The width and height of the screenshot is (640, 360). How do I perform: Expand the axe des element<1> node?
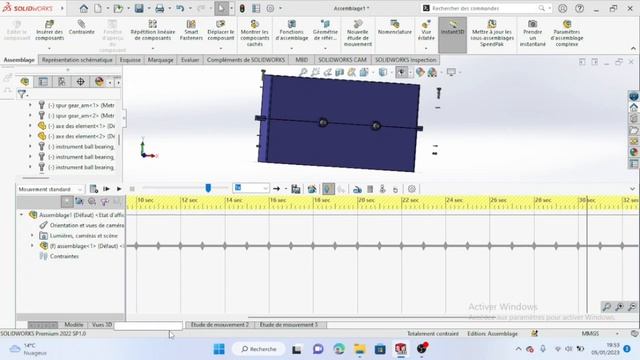30,126
